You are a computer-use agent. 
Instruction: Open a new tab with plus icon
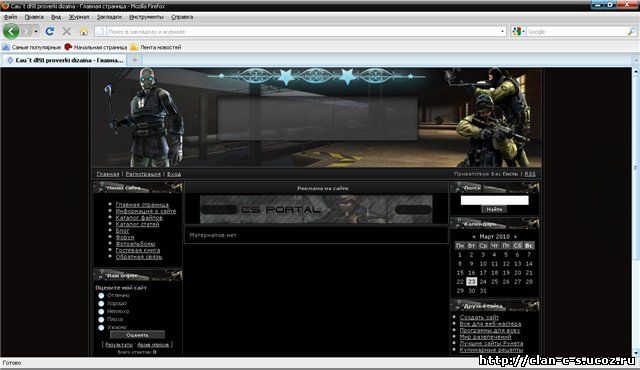[134, 60]
